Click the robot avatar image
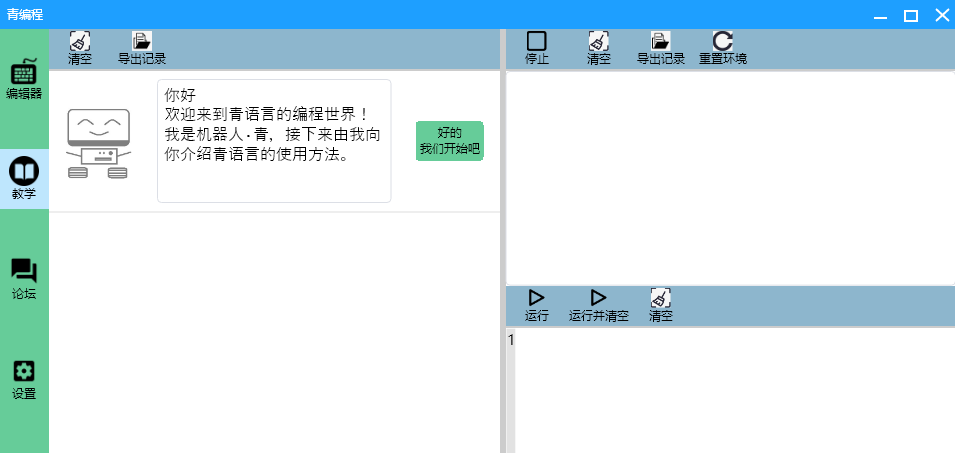 (x=98, y=141)
